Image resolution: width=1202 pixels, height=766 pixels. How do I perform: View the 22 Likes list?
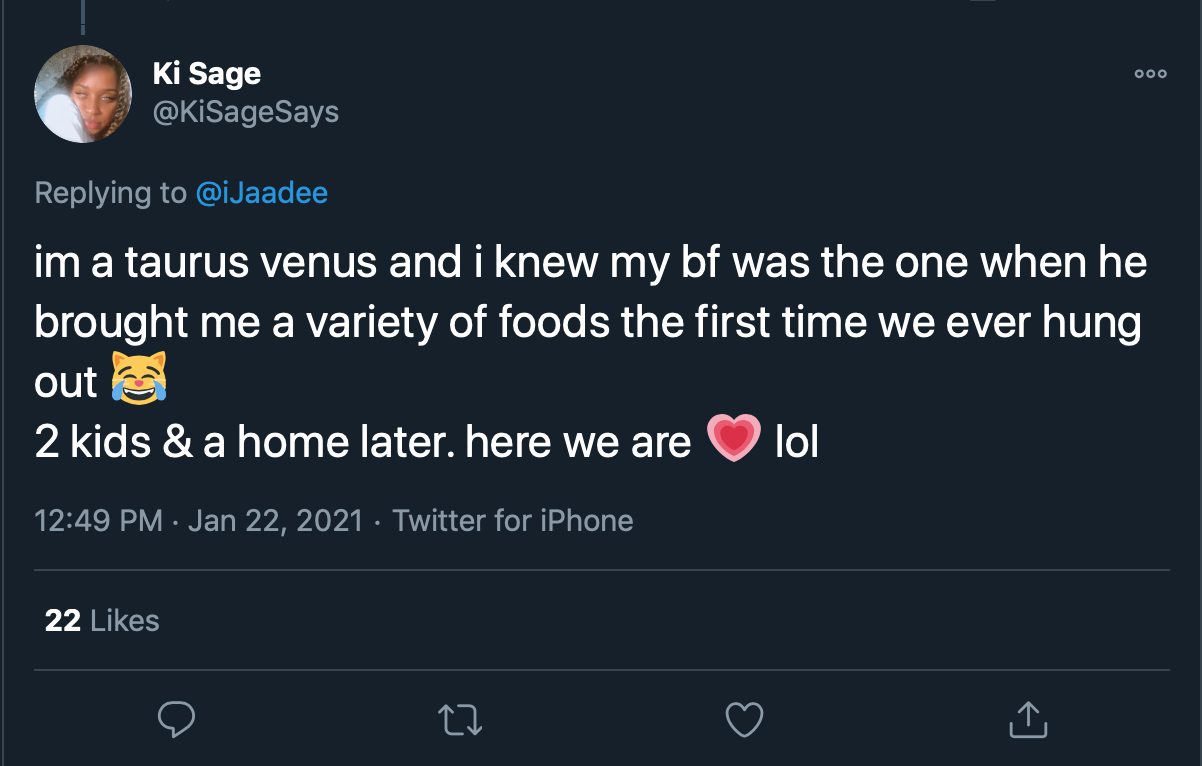pos(102,620)
